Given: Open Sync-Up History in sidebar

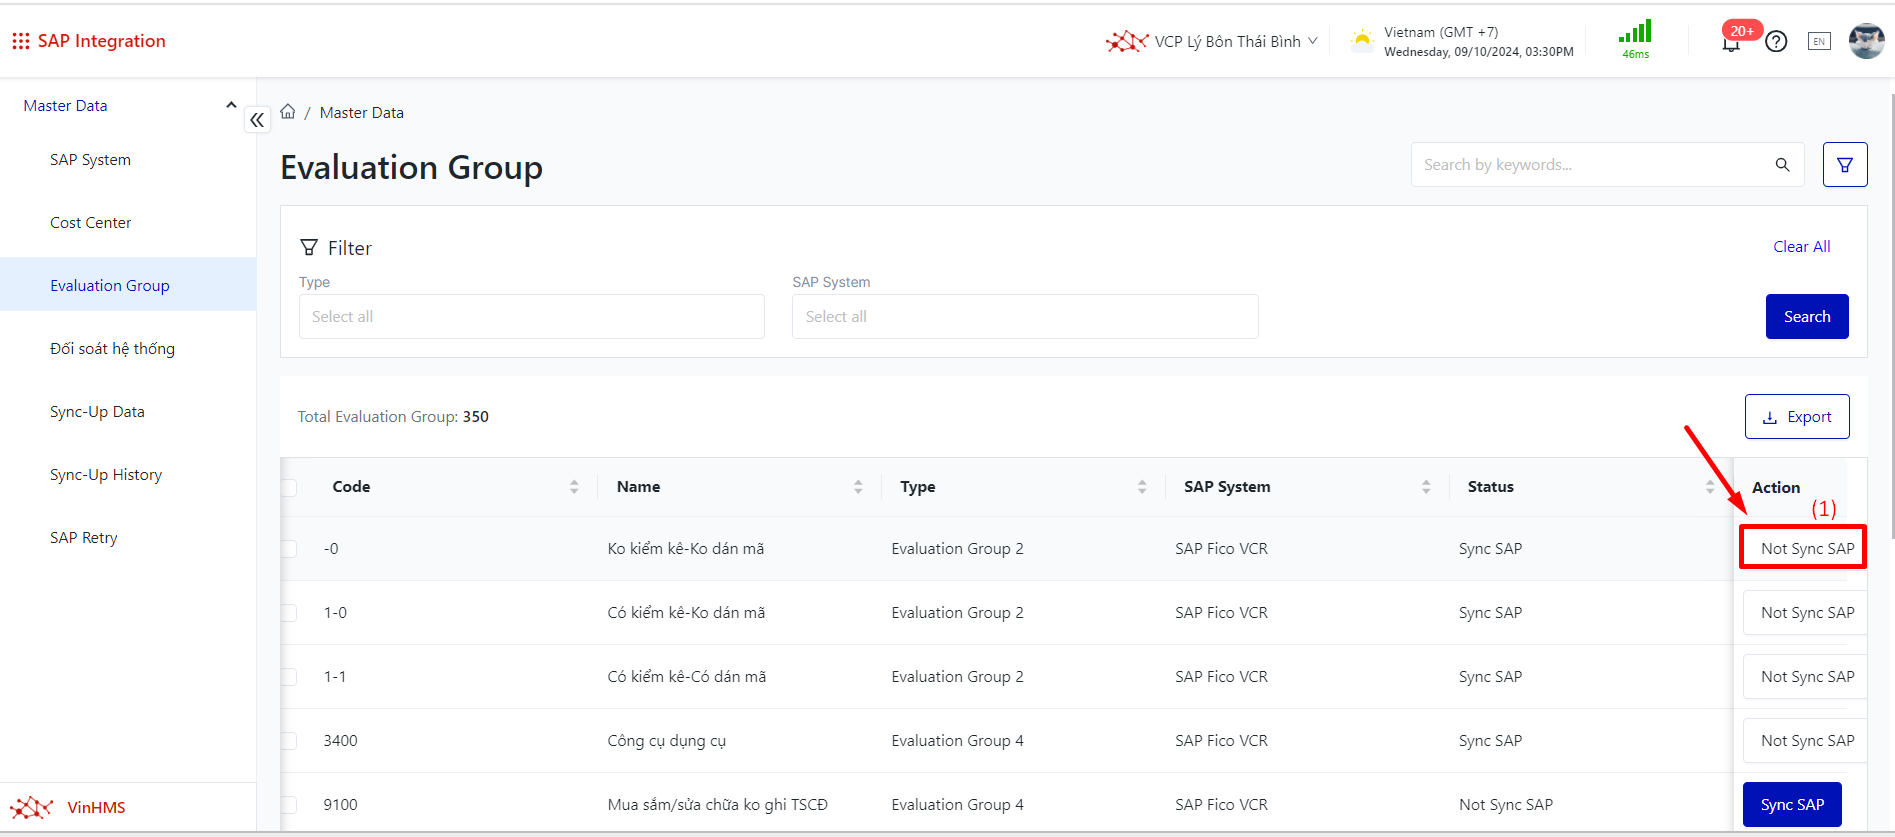Looking at the screenshot, I should 106,475.
